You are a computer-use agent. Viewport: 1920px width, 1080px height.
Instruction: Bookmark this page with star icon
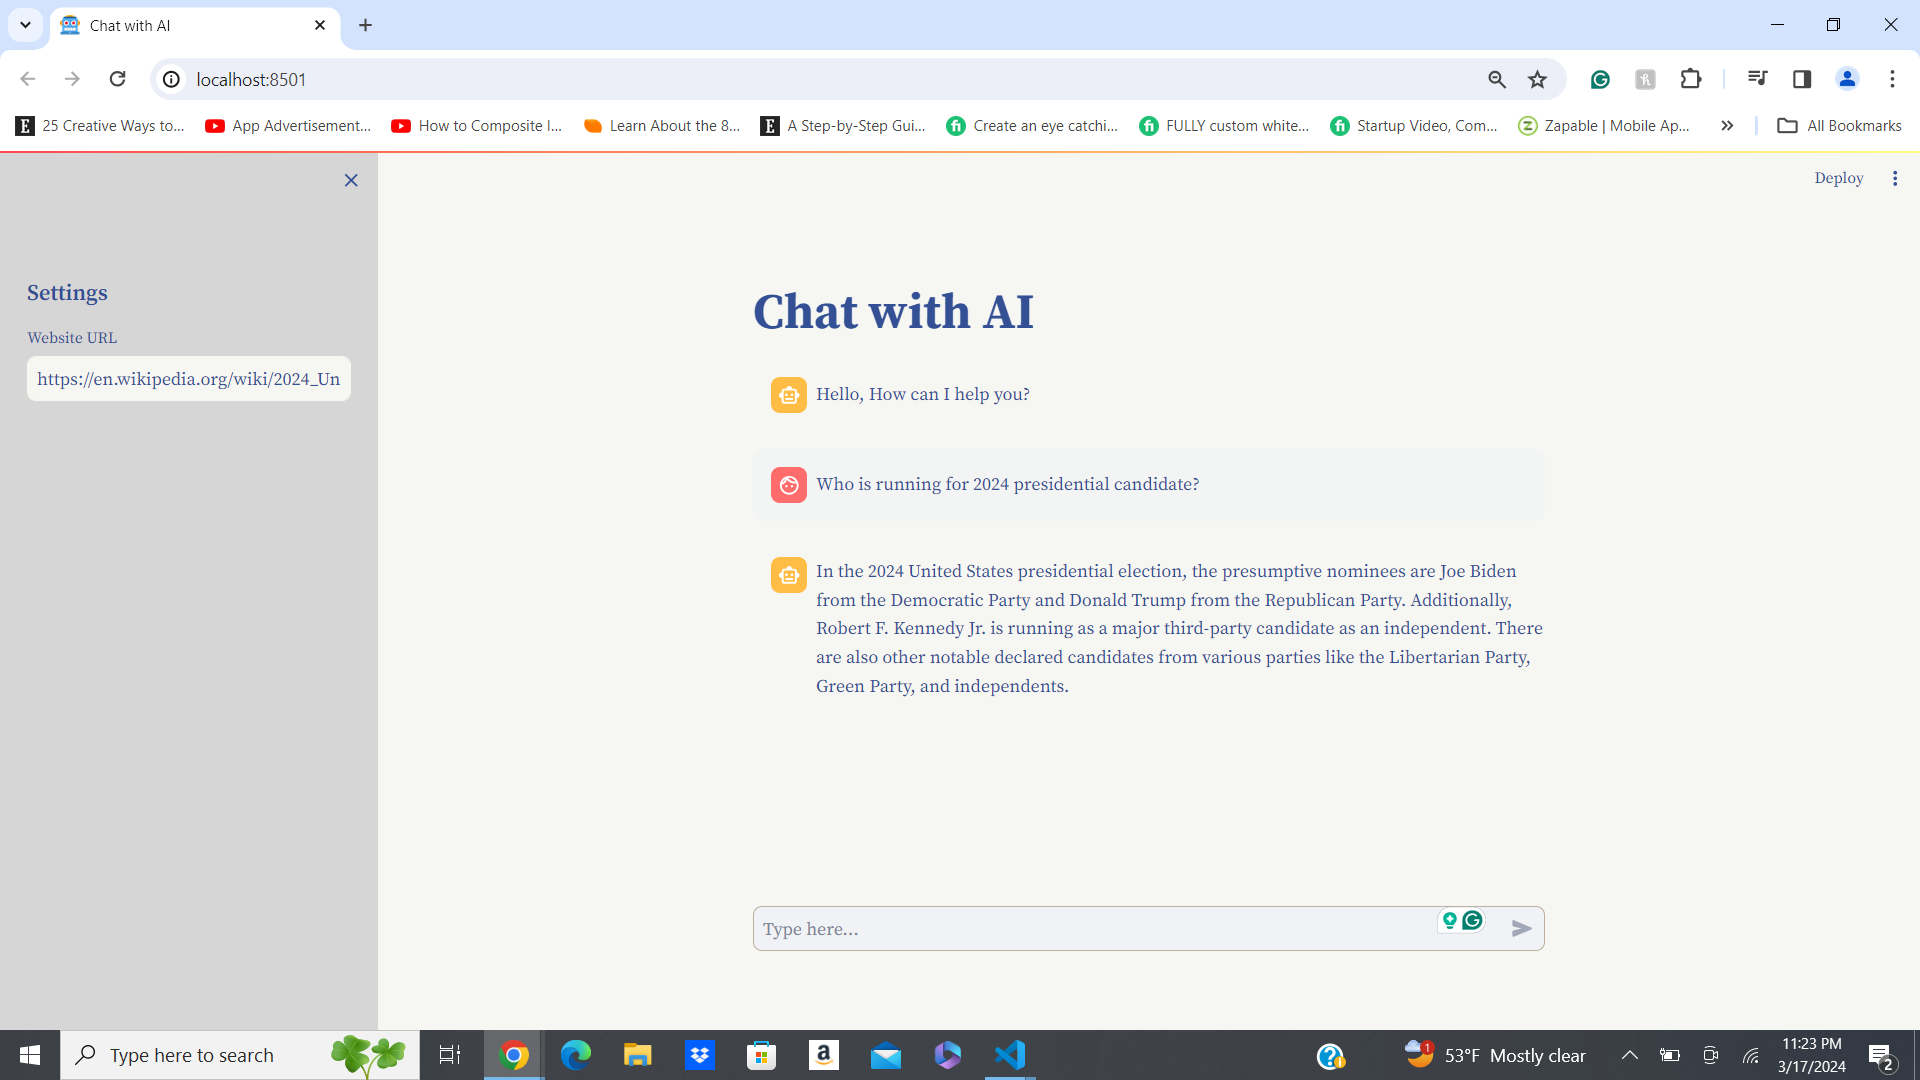1537,79
